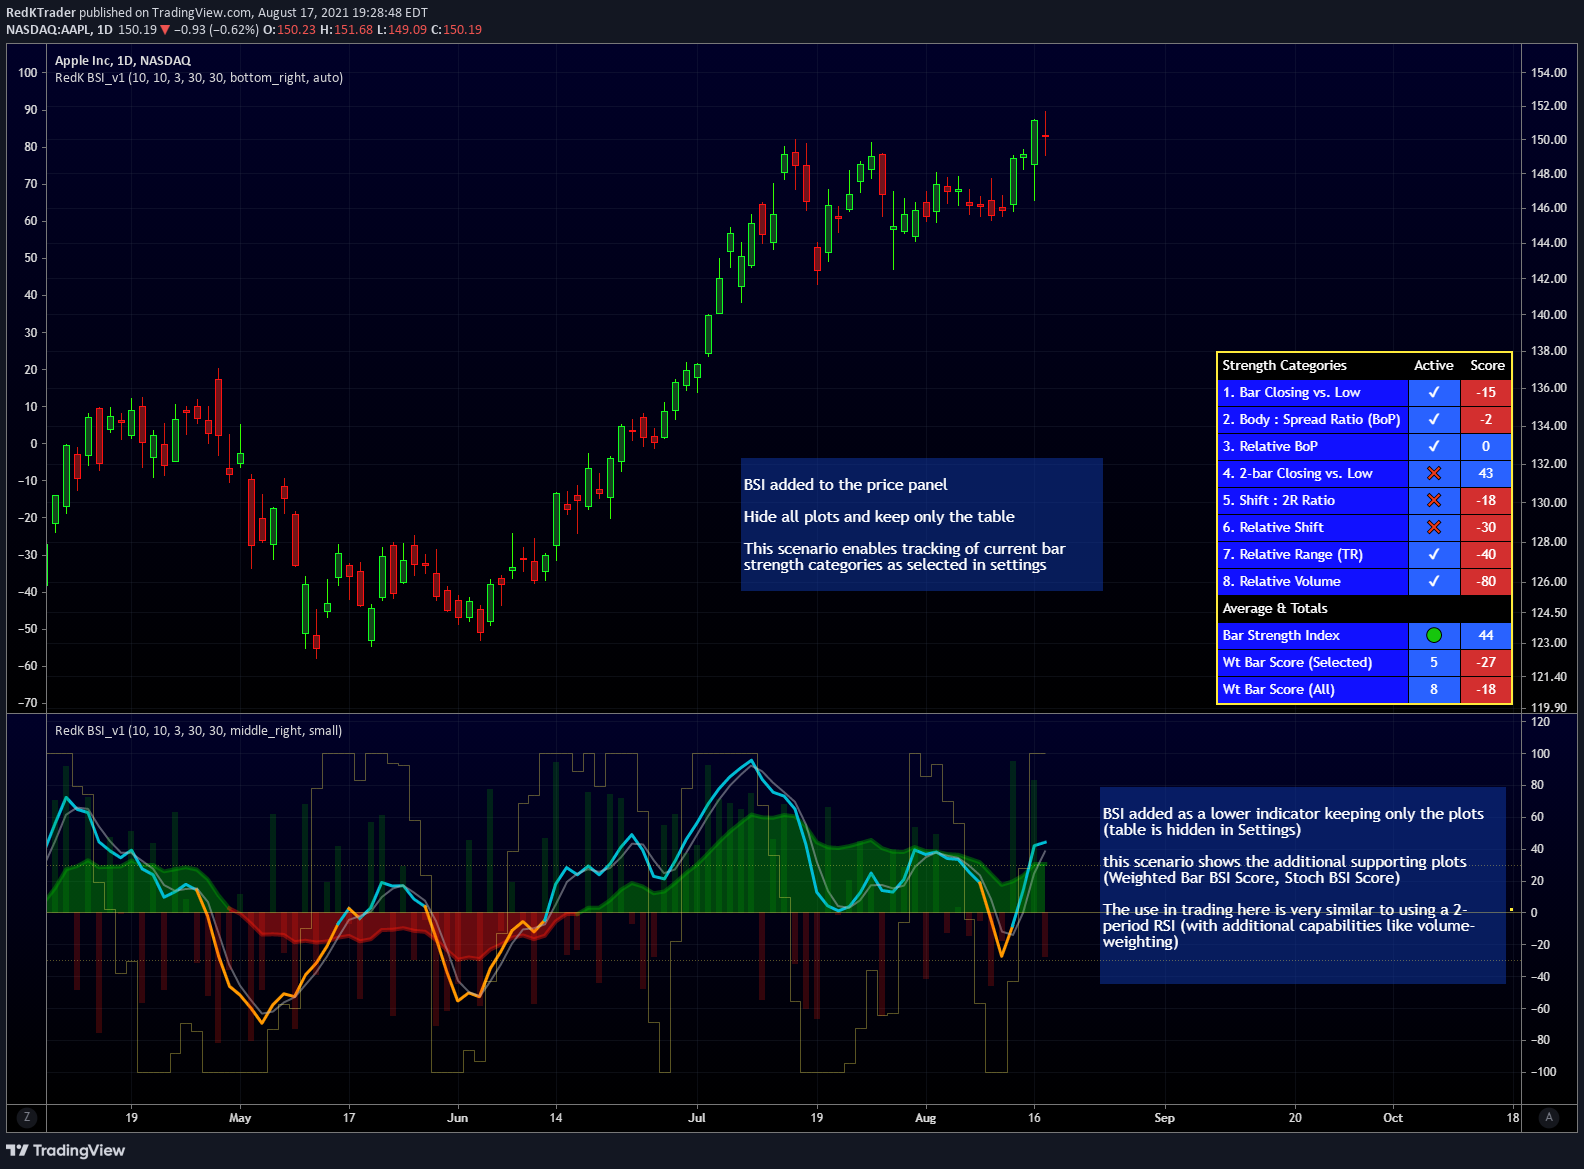Click the Score column header
This screenshot has width=1584, height=1169.
[x=1487, y=365]
